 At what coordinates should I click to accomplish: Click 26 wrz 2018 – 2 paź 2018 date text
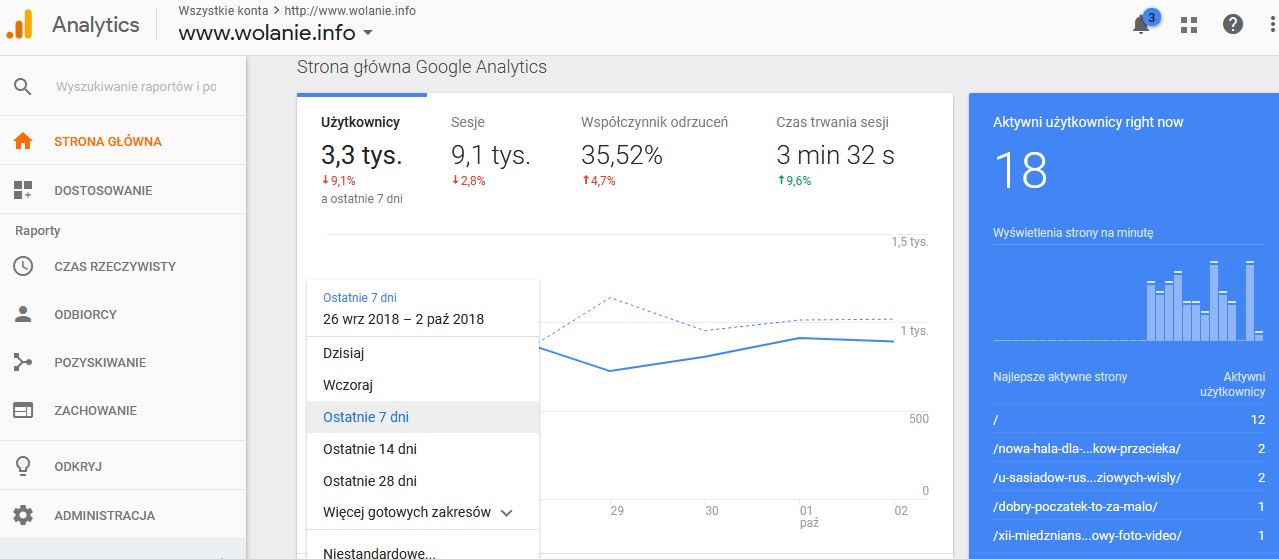(403, 319)
